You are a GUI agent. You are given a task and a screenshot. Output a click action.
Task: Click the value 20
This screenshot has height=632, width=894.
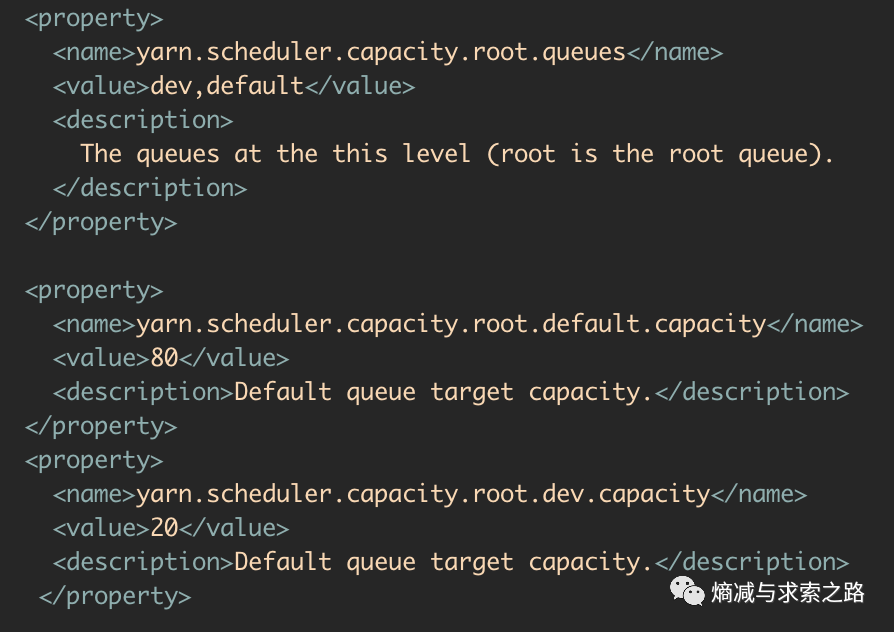pos(164,528)
